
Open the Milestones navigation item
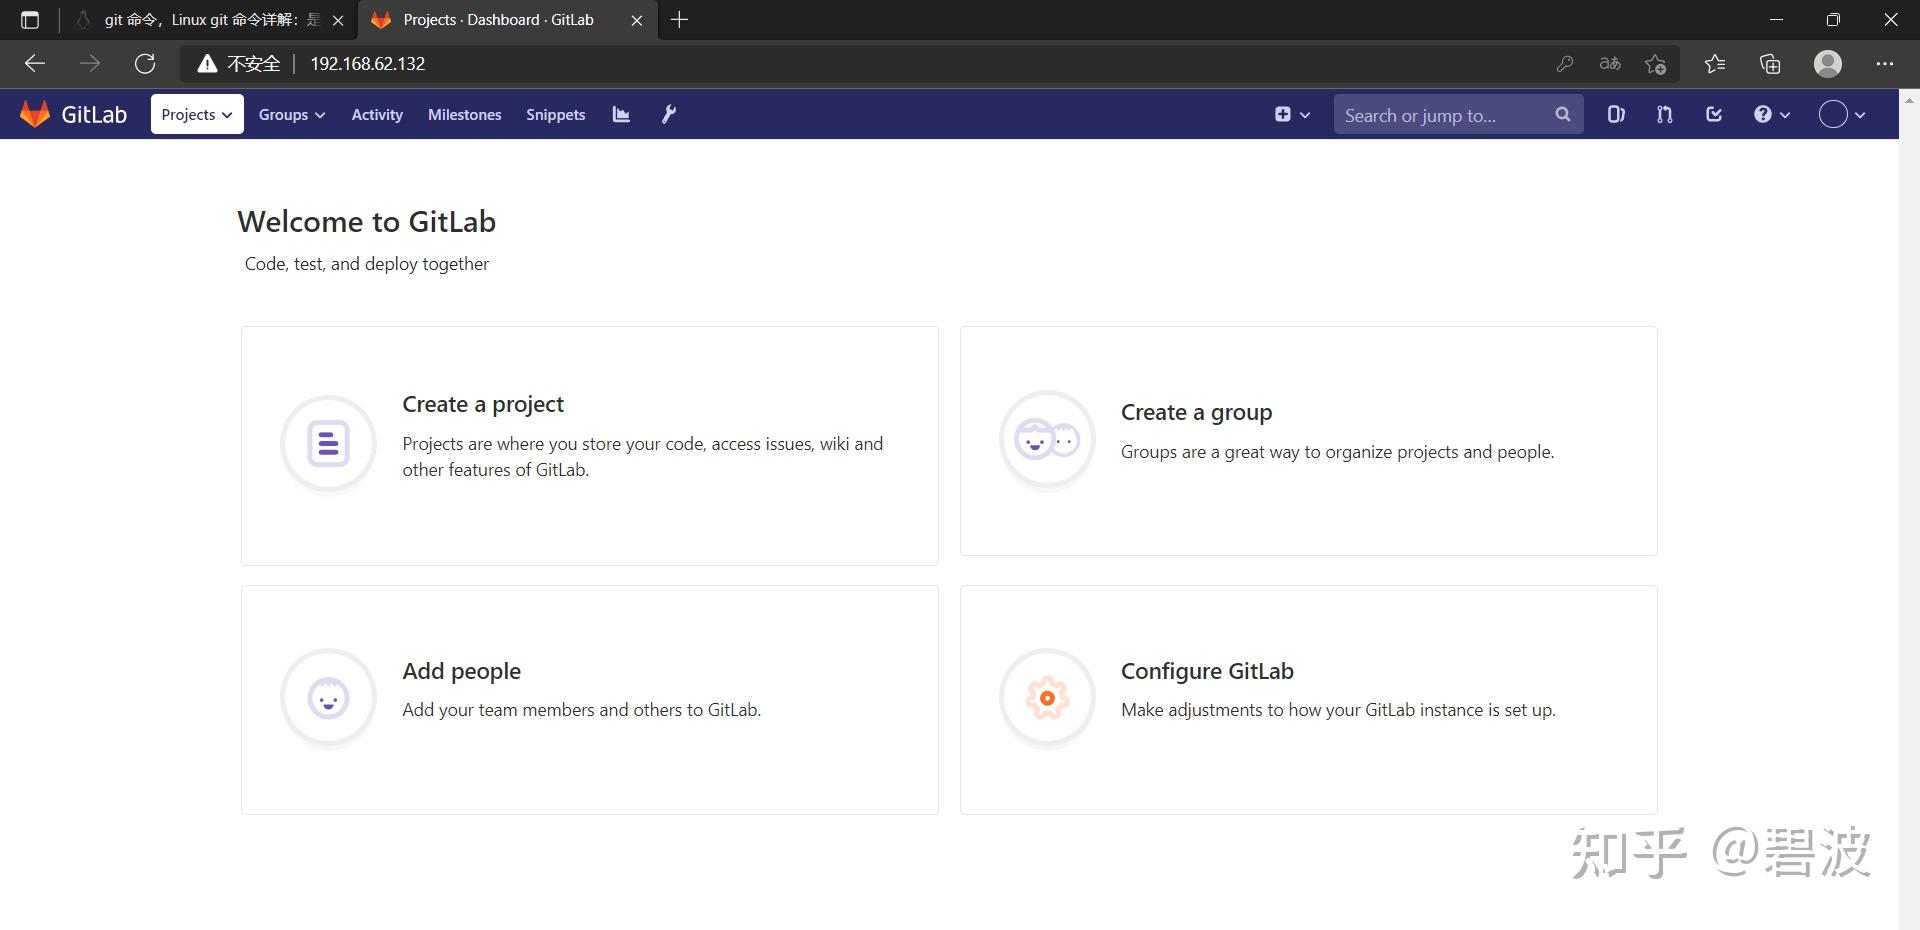464,114
